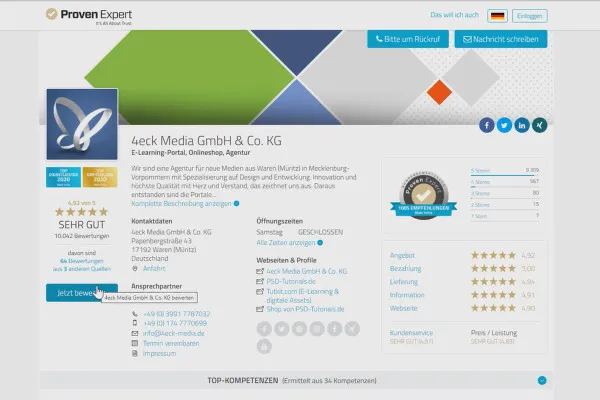
Task: Click the 10.042 Bewertungen count
Action: coord(82,236)
